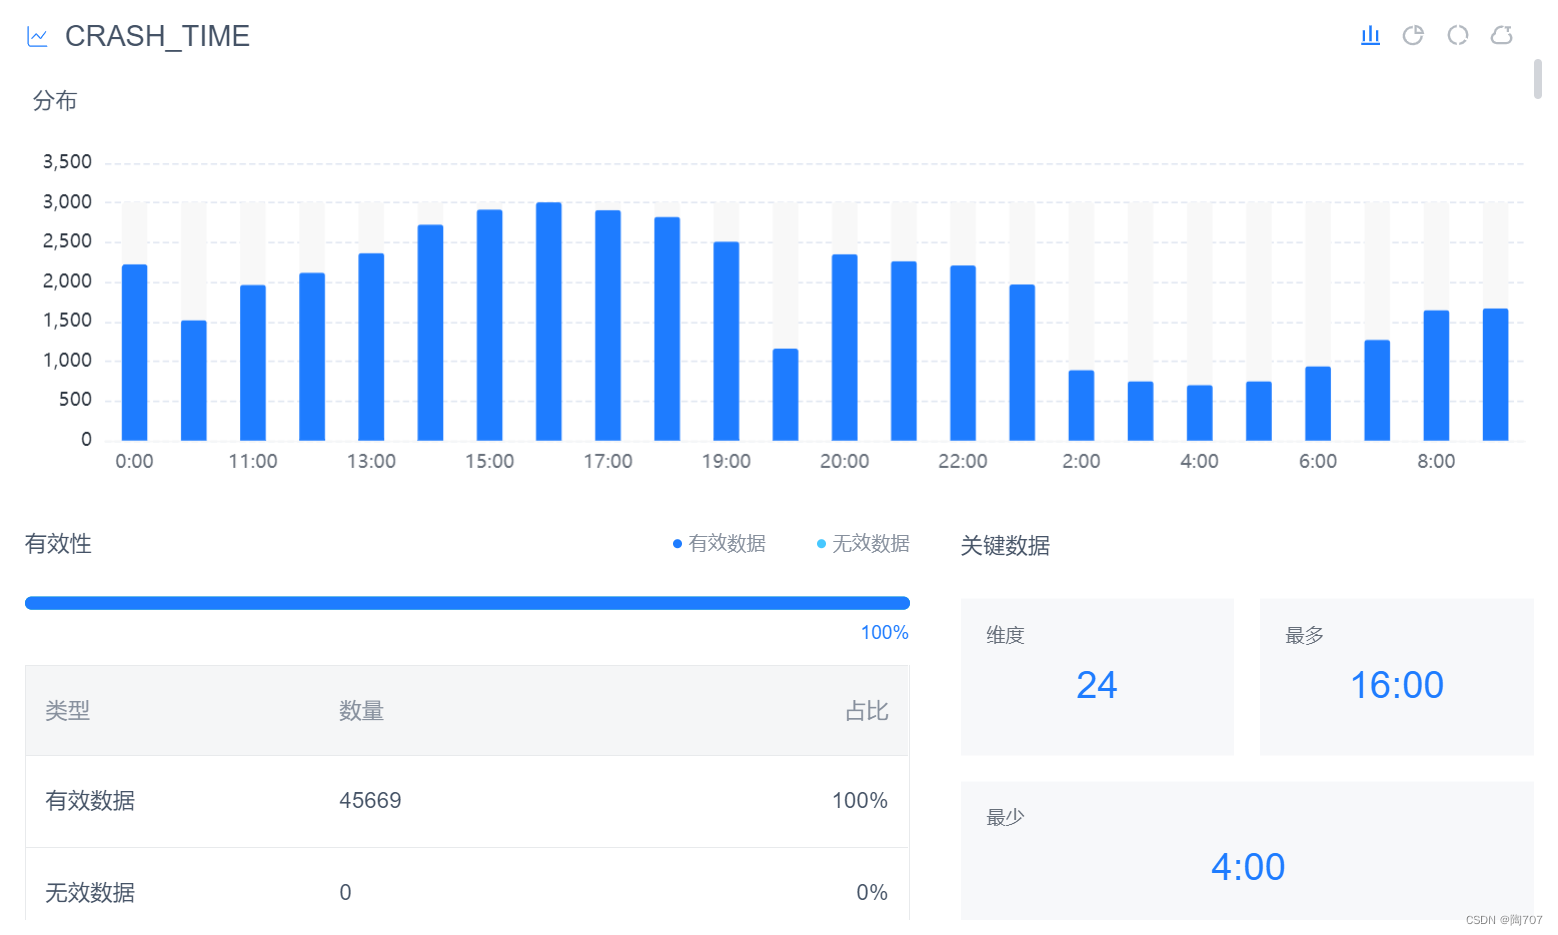
Task: Click the 无效数据 table row label
Action: point(90,893)
